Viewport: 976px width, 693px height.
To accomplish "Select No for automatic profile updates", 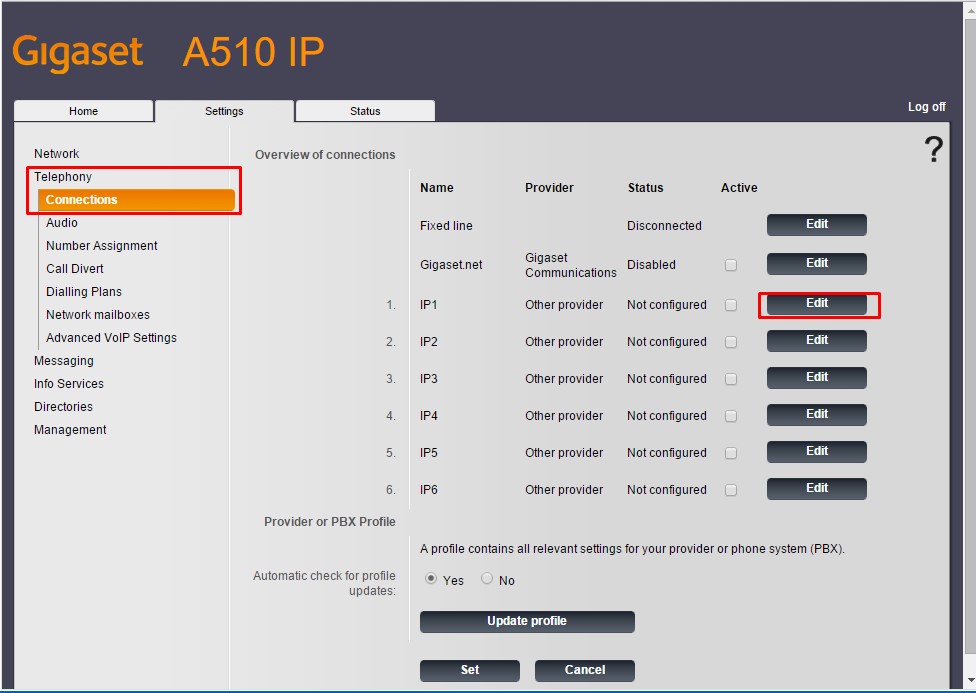I will point(487,579).
